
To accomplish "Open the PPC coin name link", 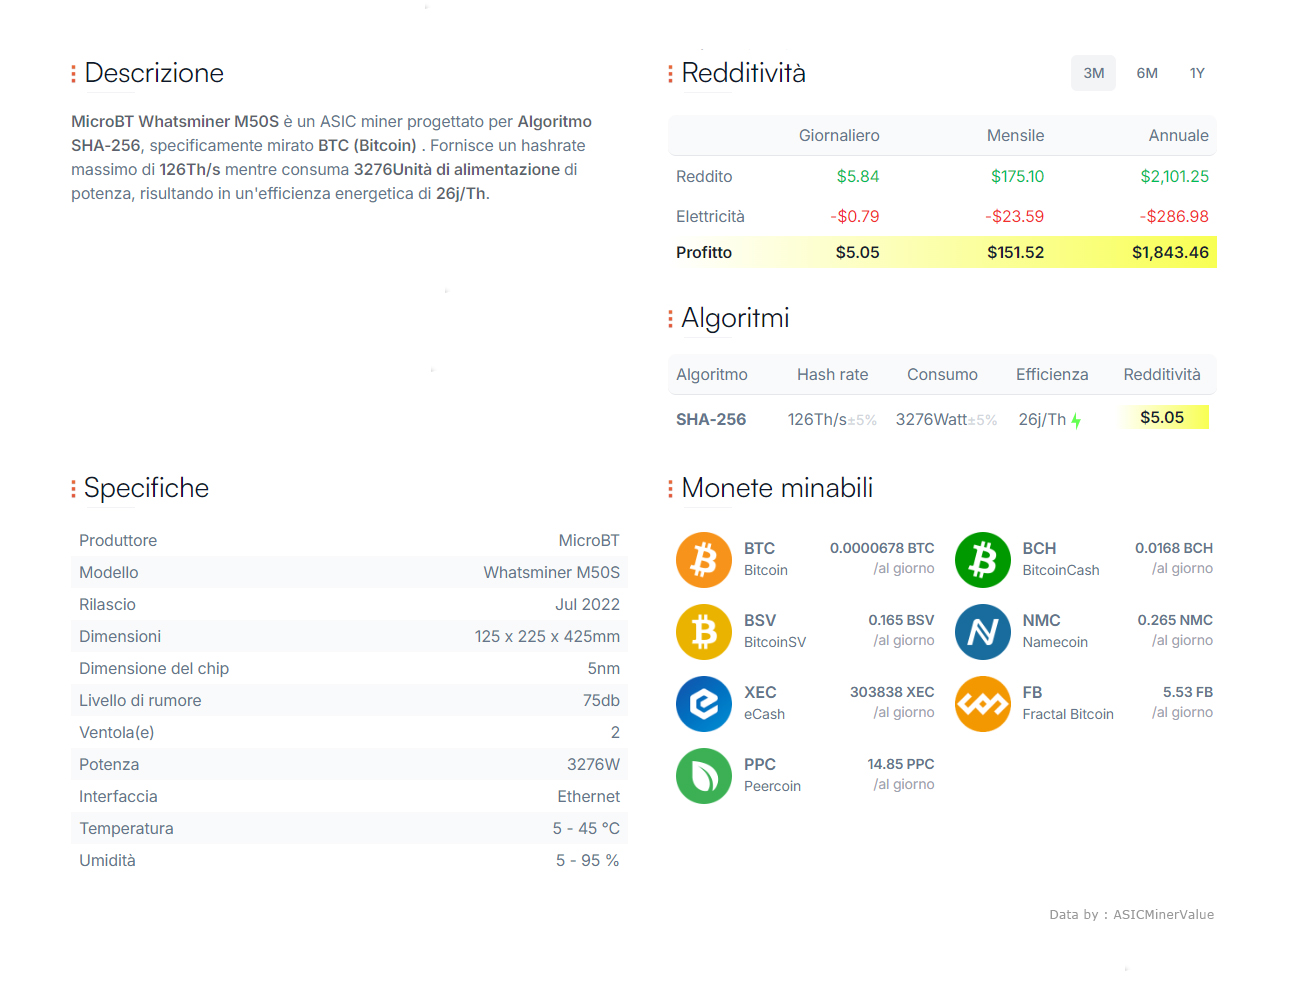I will (x=760, y=764).
